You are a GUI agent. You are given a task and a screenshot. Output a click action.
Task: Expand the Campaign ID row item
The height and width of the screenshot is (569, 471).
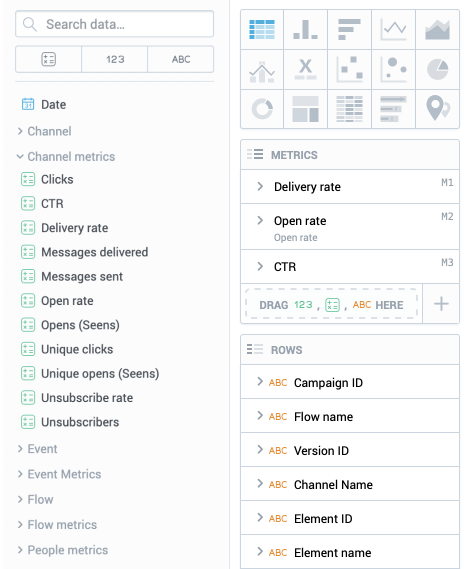tap(260, 382)
